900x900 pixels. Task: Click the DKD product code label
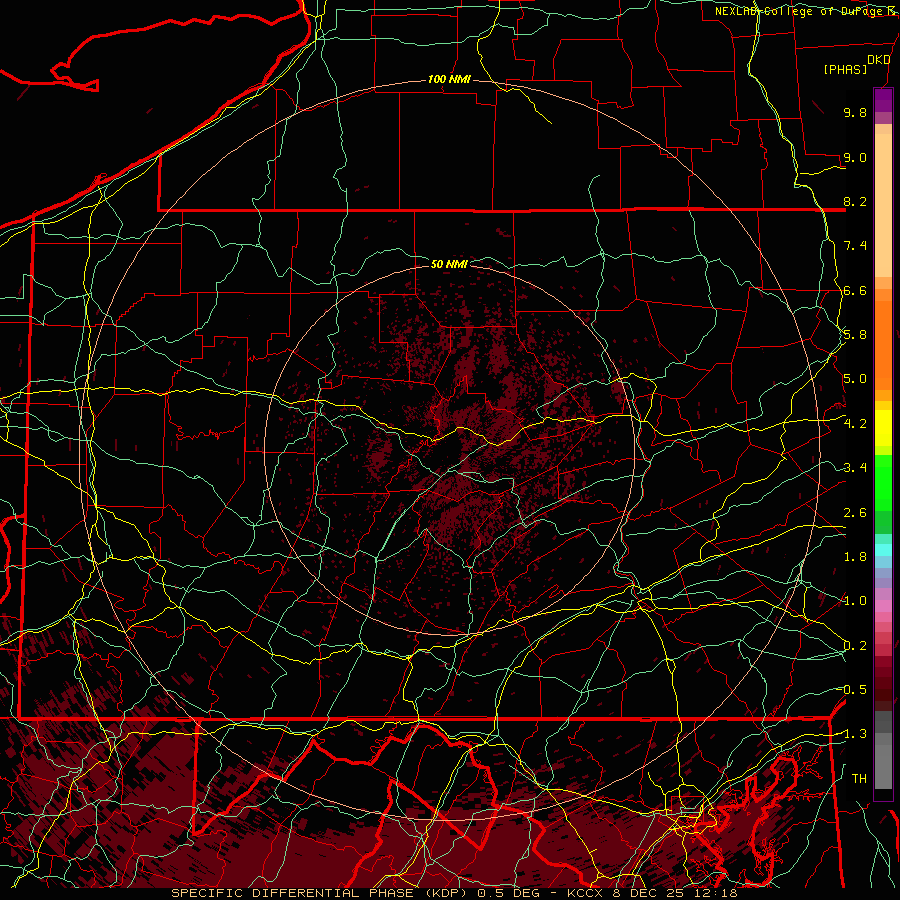click(879, 60)
